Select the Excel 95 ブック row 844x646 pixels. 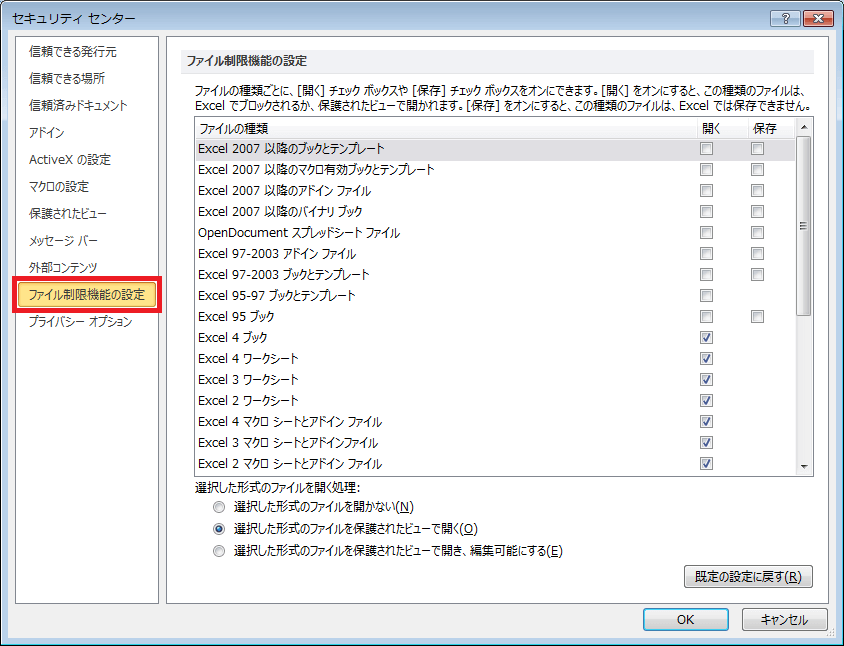pyautogui.click(x=495, y=317)
